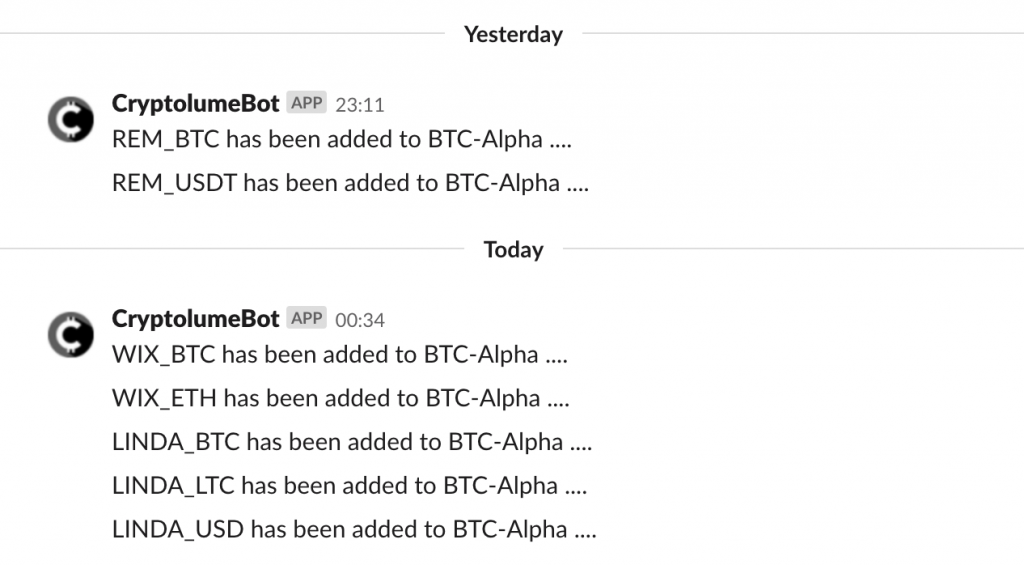Open the Yesterday date divider menu
The width and height of the screenshot is (1024, 565).
pyautogui.click(x=513, y=35)
